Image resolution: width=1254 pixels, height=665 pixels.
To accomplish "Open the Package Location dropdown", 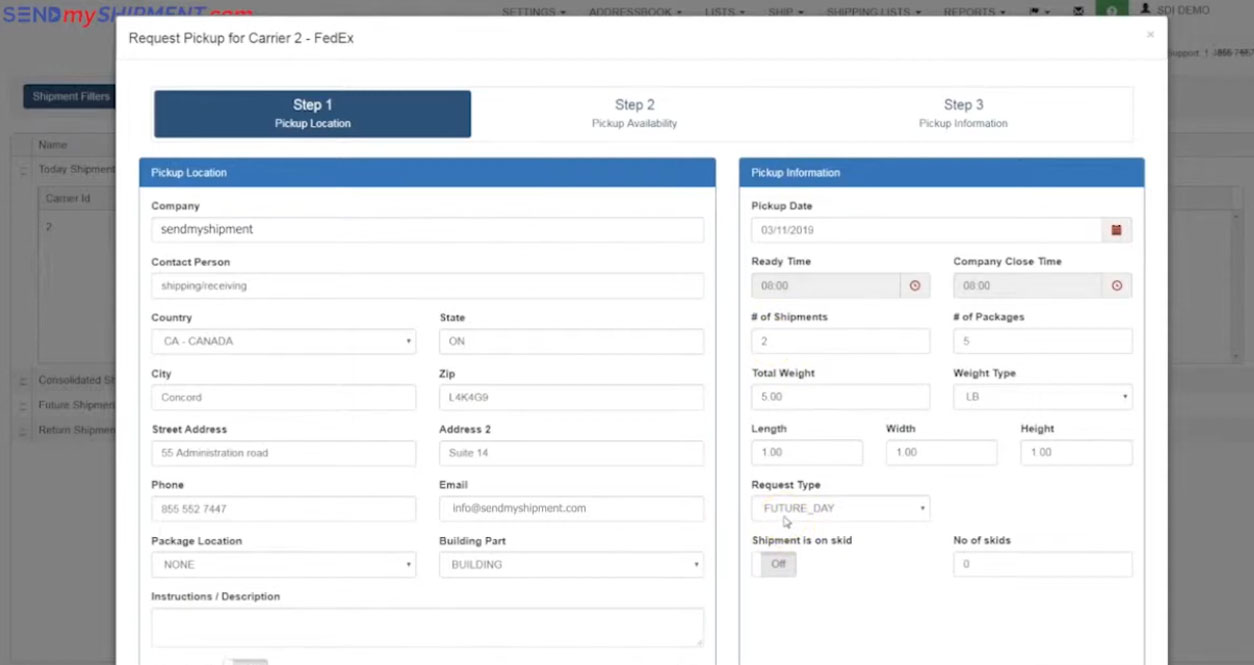I will coord(283,565).
